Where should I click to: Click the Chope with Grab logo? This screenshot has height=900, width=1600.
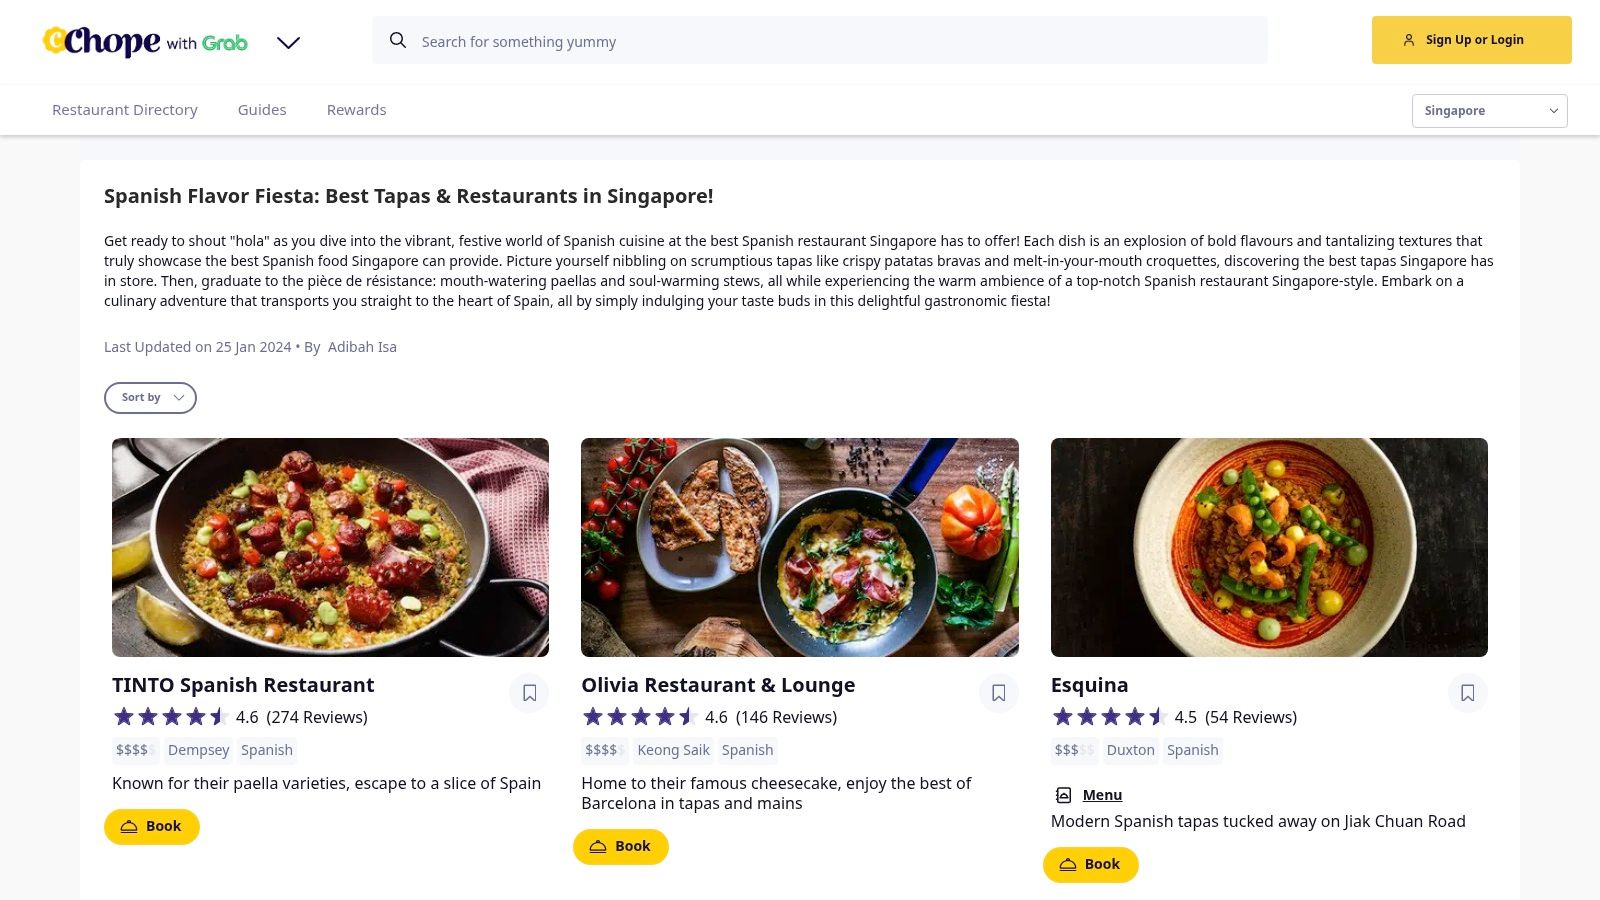coord(145,41)
